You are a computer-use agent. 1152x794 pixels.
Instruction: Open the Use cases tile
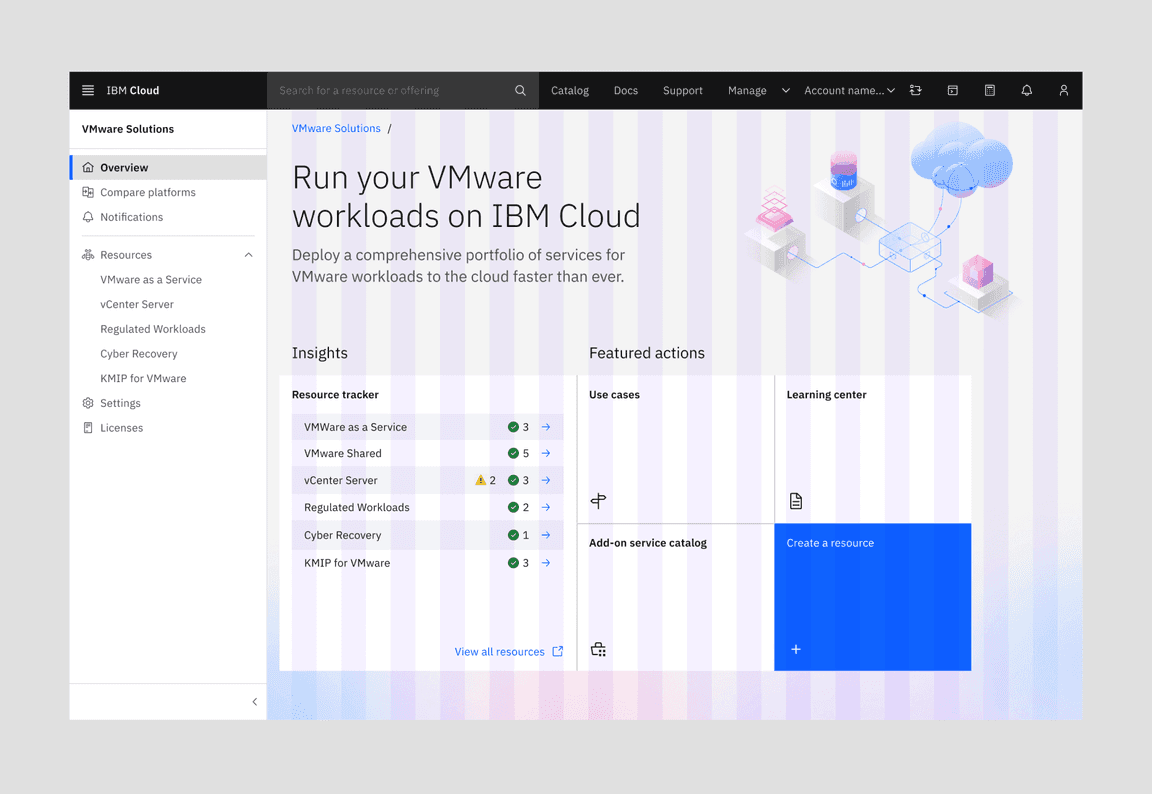point(675,448)
